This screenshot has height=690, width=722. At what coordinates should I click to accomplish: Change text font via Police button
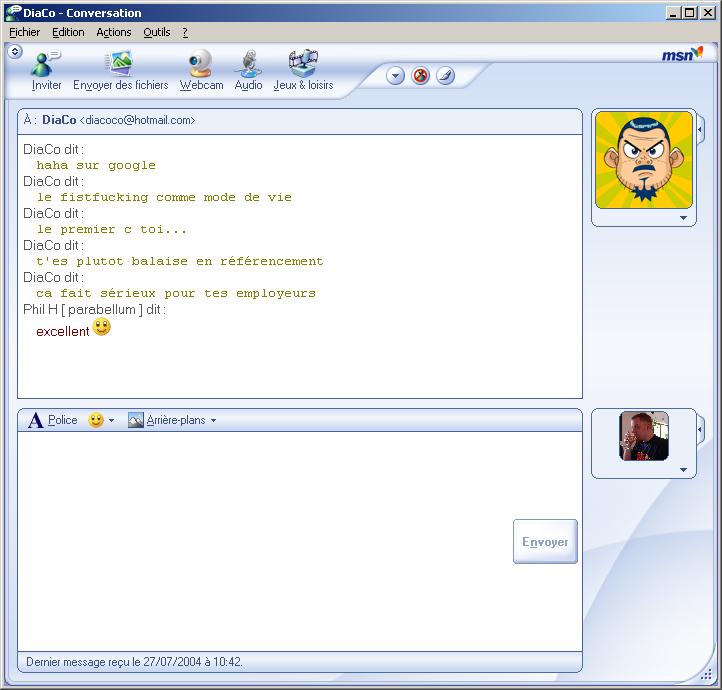coord(52,420)
